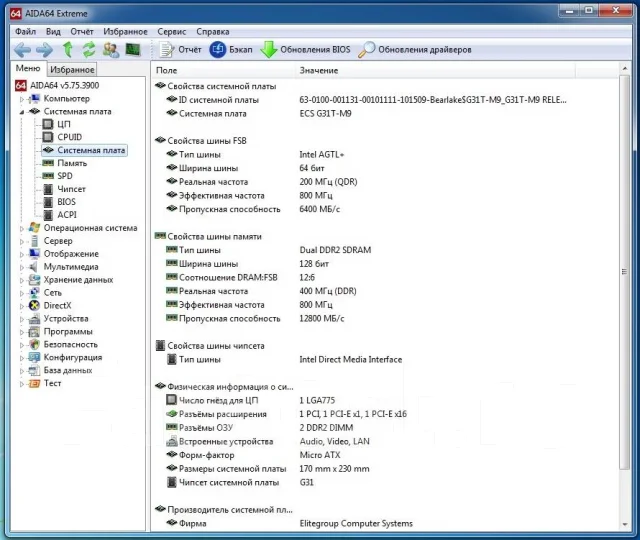Click the DirectX icon in tree
640x540 pixels.
tap(34, 305)
